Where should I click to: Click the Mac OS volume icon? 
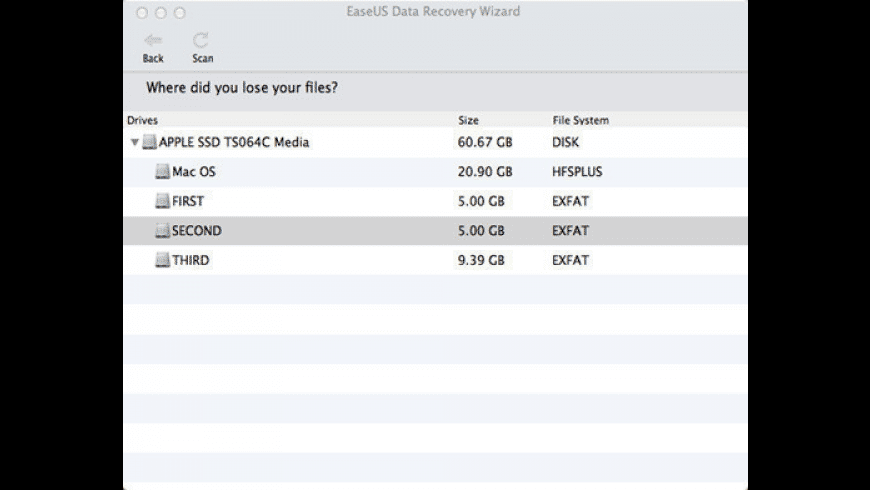point(163,172)
